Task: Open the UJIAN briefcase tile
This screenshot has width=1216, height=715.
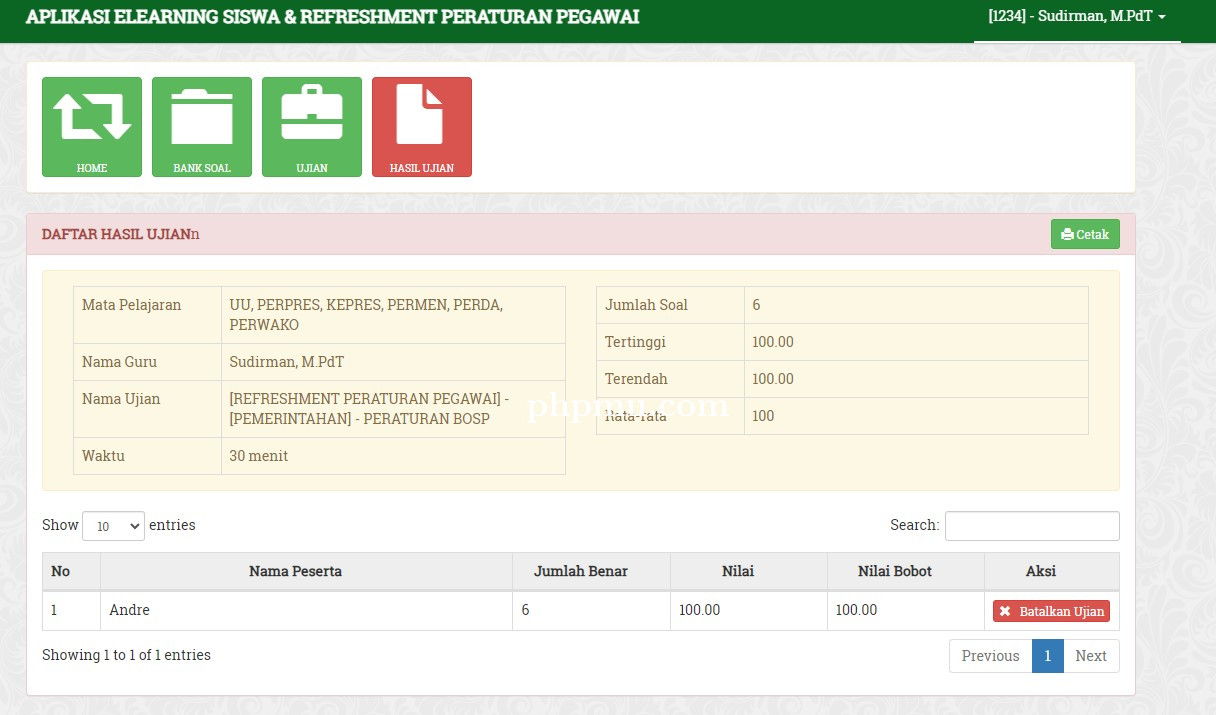Action: click(x=312, y=127)
